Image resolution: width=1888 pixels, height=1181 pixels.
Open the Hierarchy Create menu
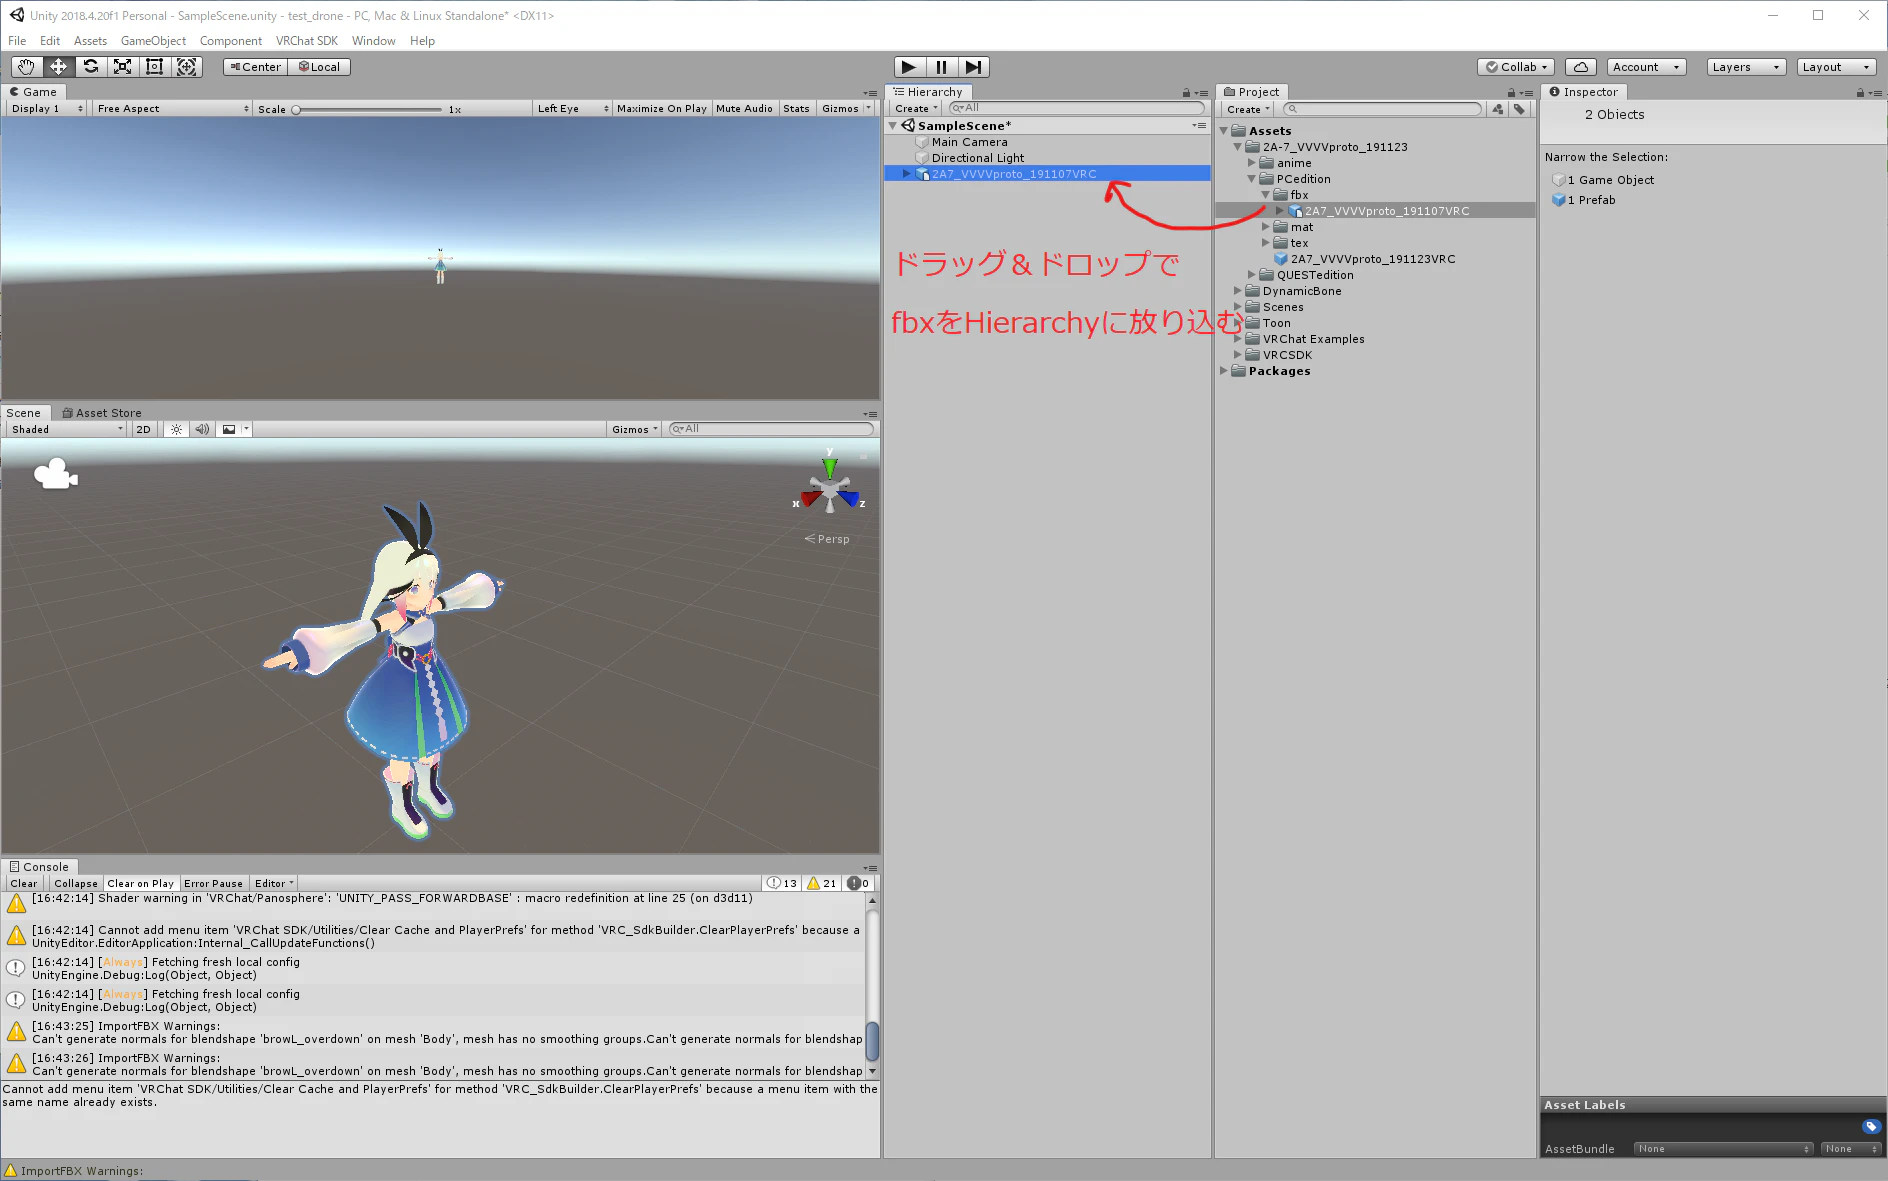[916, 108]
